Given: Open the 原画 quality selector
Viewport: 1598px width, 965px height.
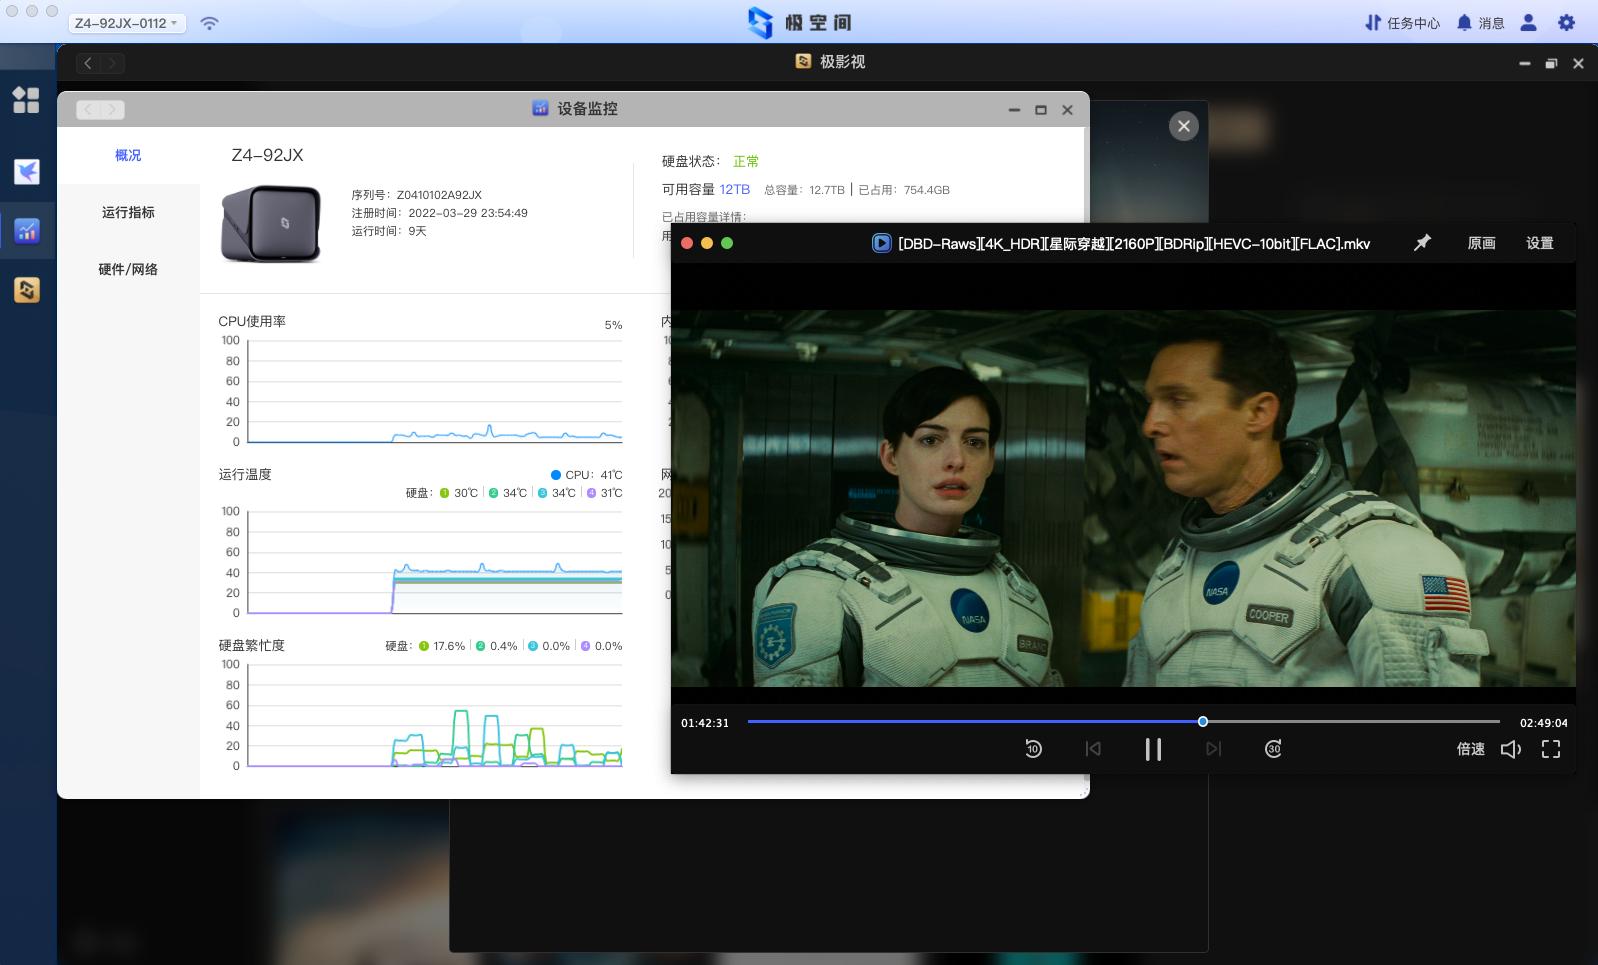Looking at the screenshot, I should tap(1481, 243).
